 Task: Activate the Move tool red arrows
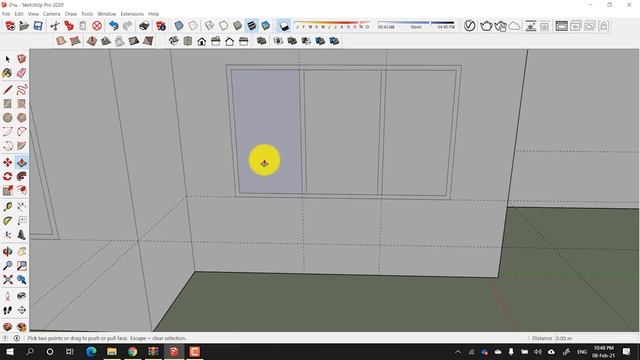(x=7, y=162)
